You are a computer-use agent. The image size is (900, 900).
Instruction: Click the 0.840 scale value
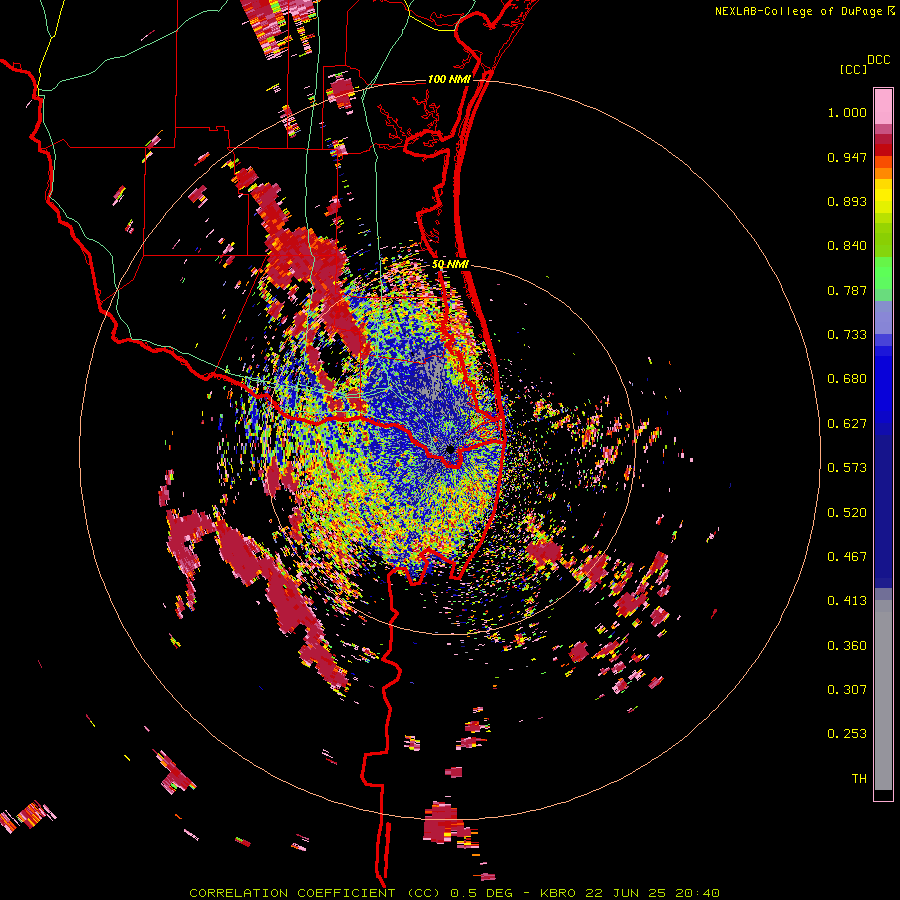pyautogui.click(x=847, y=246)
